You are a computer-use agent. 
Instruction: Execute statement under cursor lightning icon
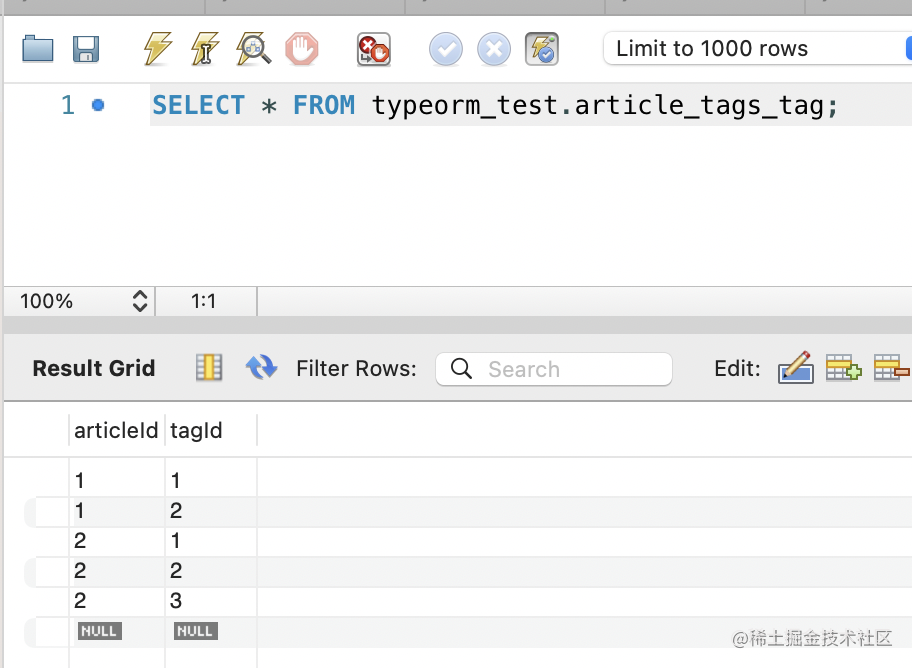click(205, 49)
